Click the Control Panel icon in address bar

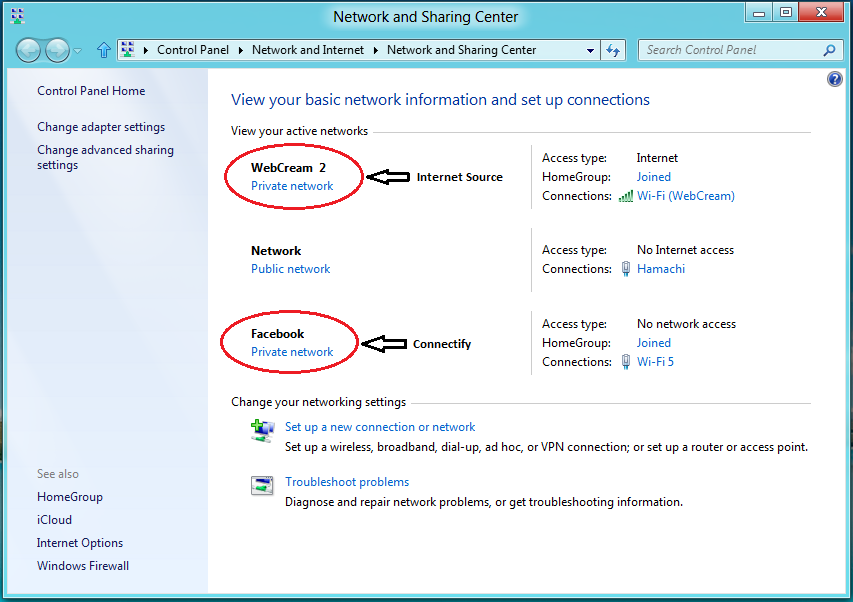128,49
